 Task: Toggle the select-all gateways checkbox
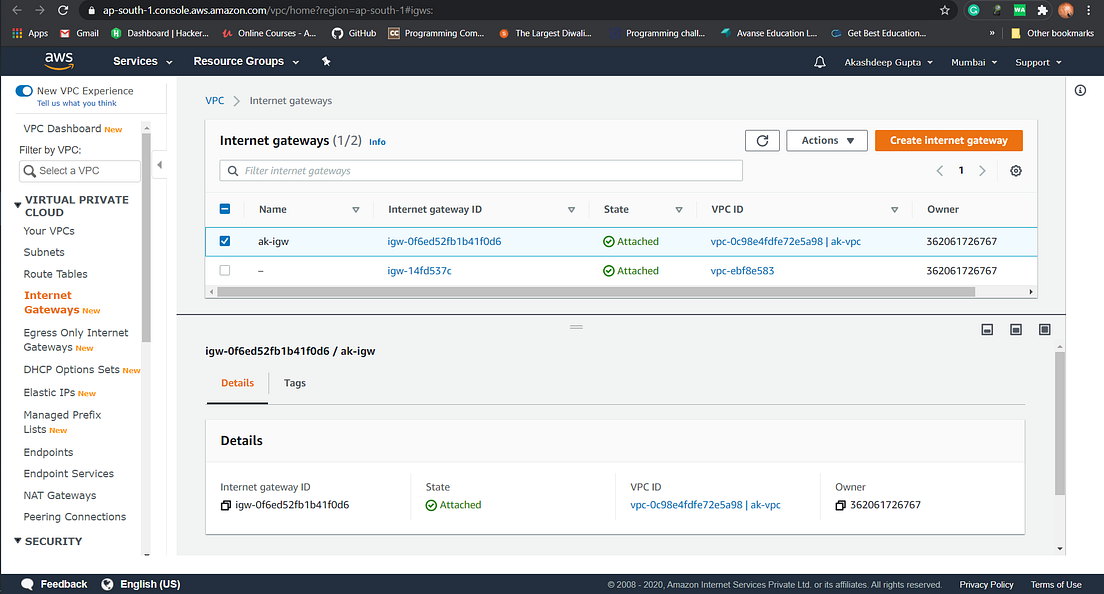224,209
